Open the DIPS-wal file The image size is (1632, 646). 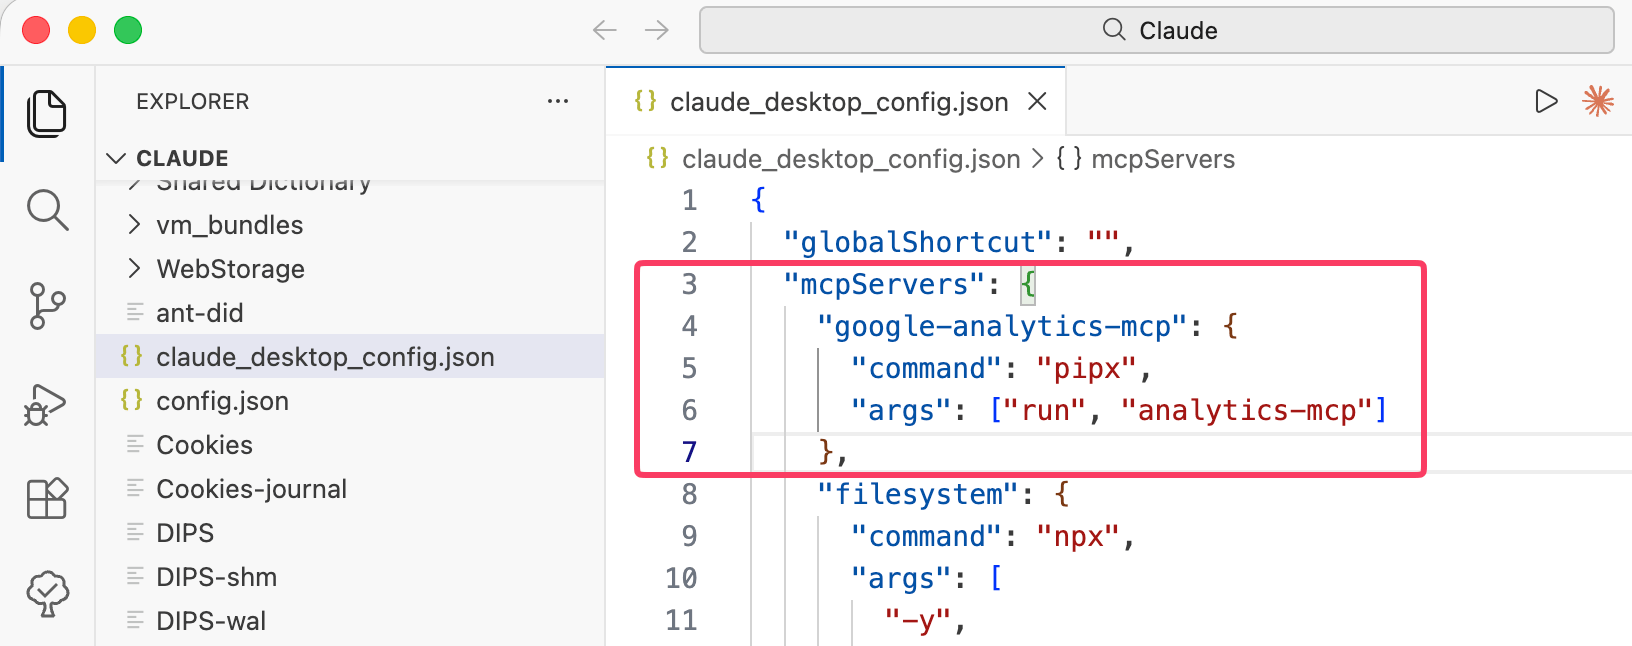(x=350, y=621)
